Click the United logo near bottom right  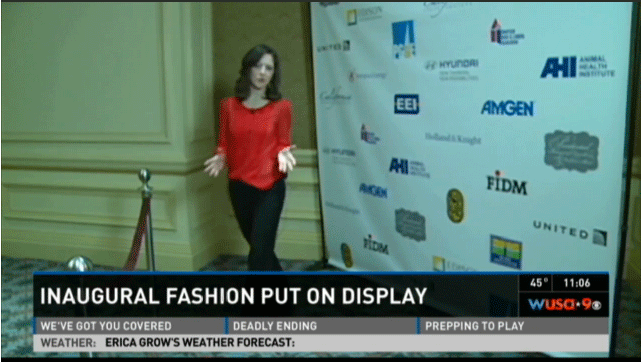[x=570, y=233]
